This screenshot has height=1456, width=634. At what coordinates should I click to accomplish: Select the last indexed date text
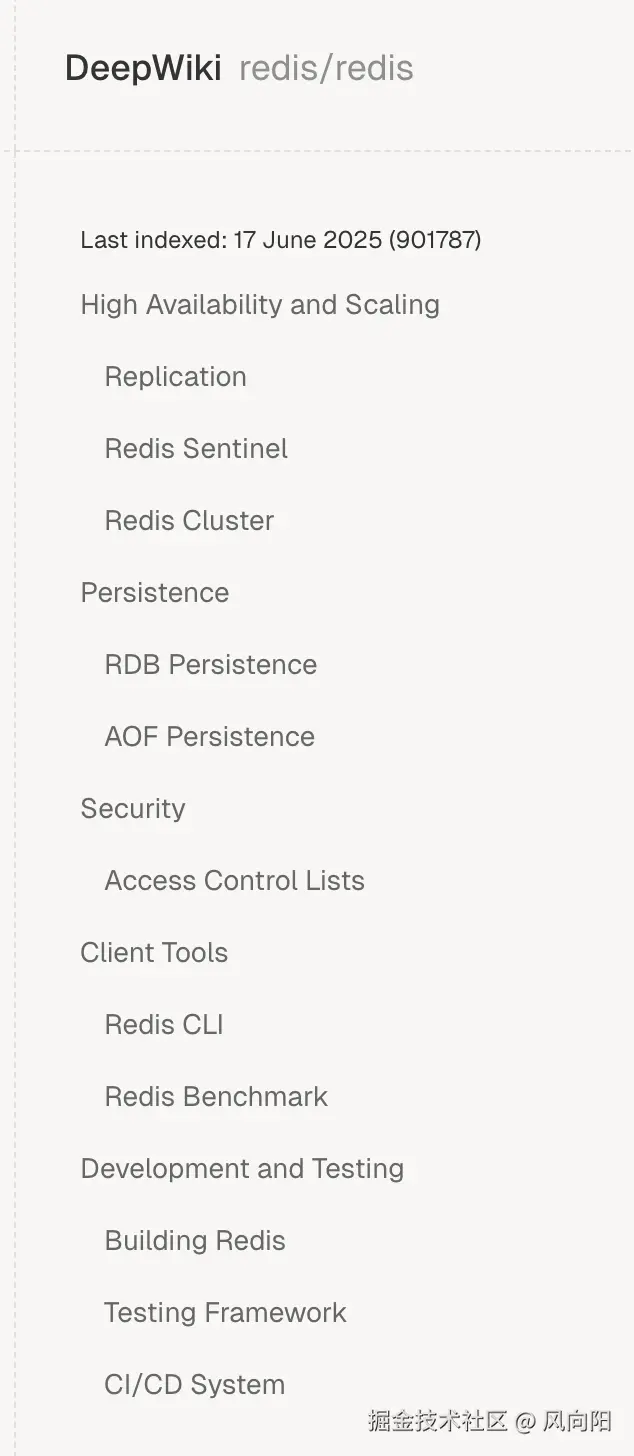point(280,240)
